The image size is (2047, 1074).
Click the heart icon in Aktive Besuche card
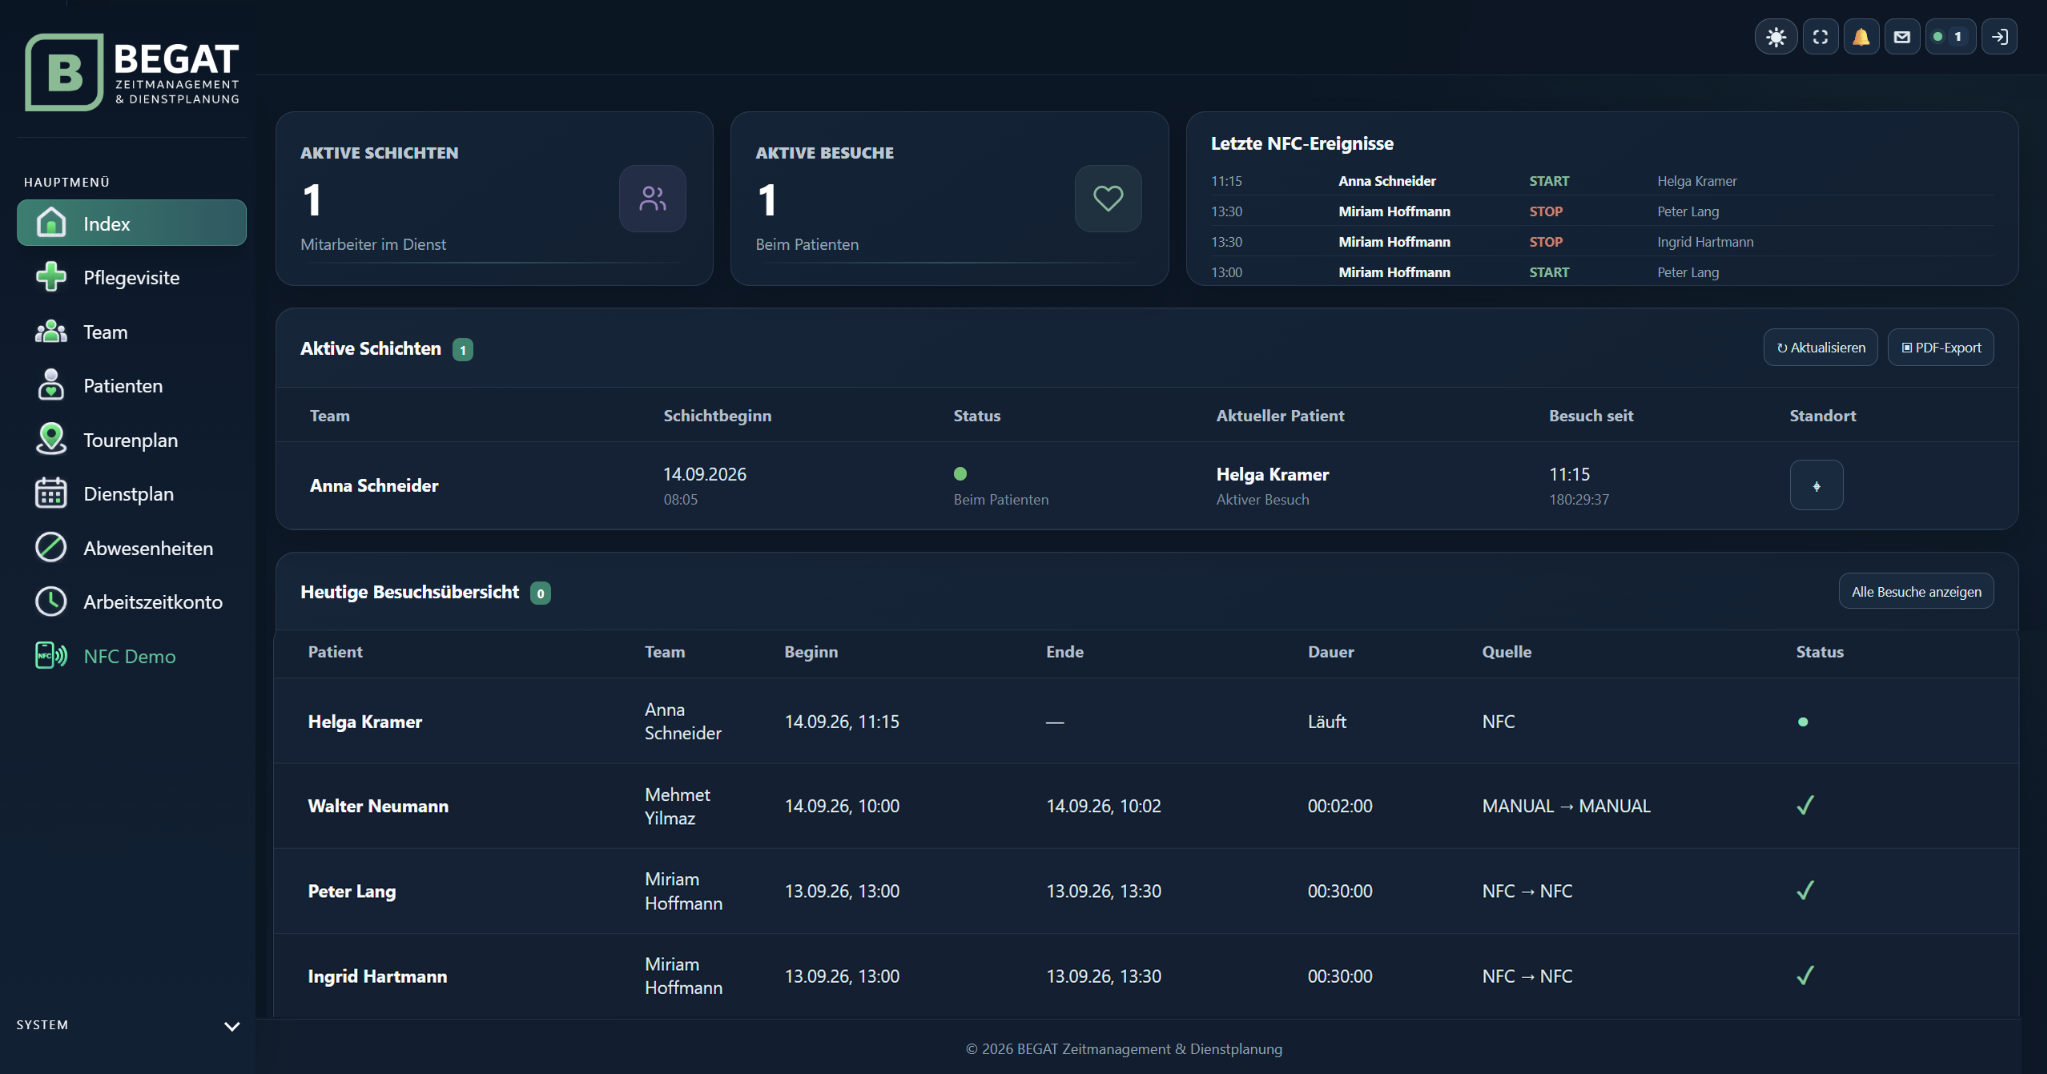[x=1108, y=198]
